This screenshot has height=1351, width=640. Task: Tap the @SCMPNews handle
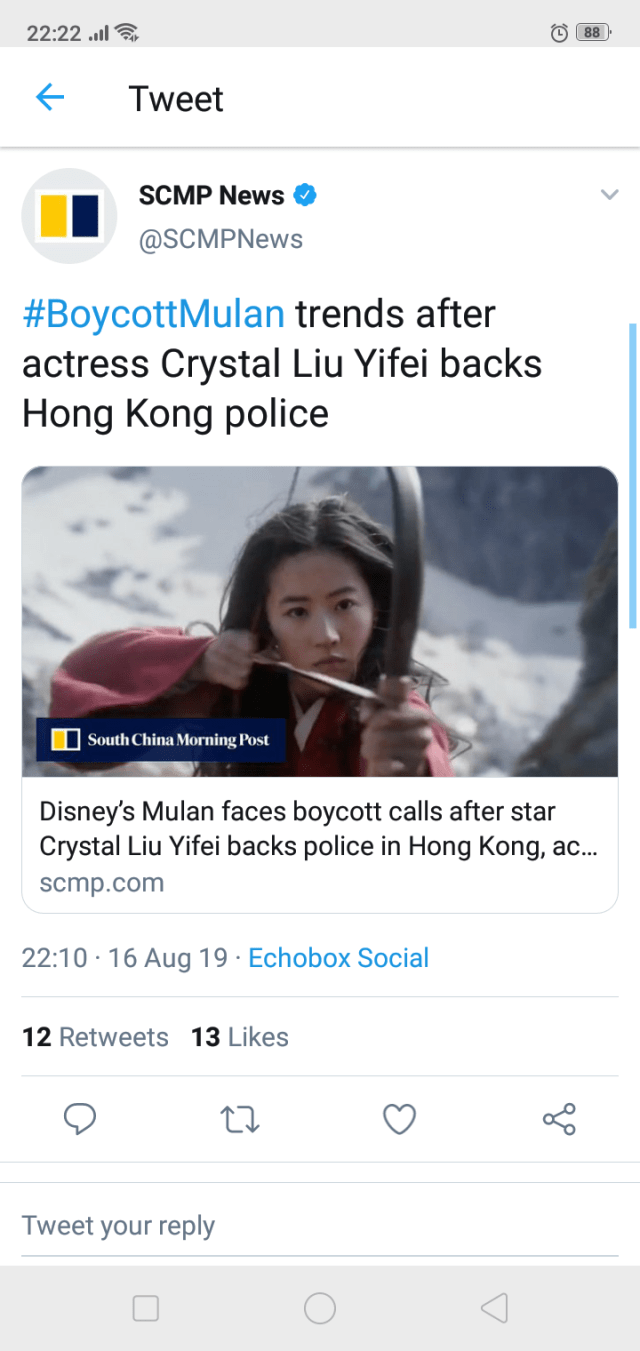221,240
